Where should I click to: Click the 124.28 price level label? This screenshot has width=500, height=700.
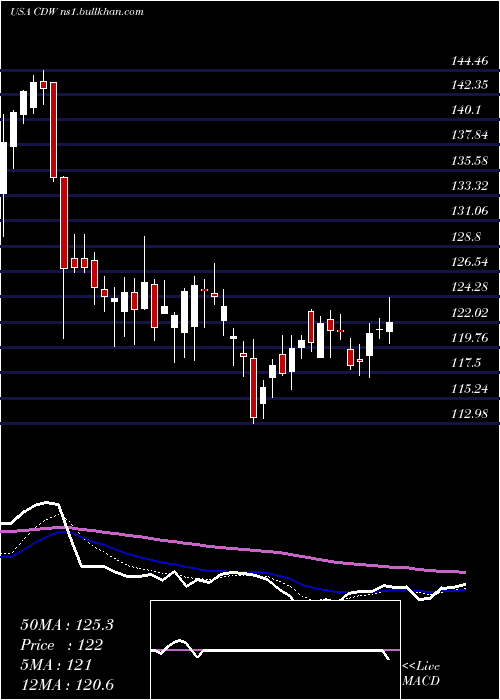(472, 287)
